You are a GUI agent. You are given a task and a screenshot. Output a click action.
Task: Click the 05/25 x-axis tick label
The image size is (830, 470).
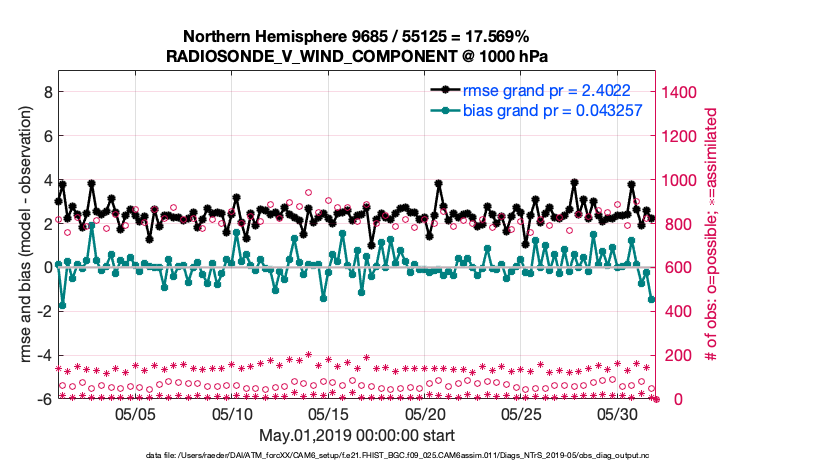(522, 413)
